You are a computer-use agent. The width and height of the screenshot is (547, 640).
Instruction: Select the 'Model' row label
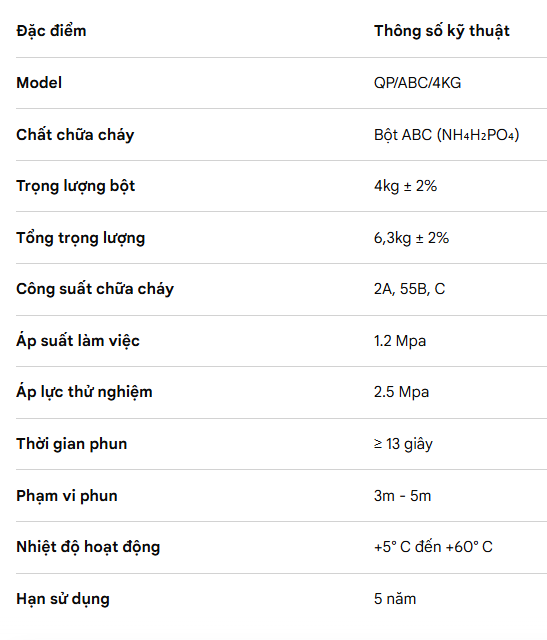pos(39,83)
